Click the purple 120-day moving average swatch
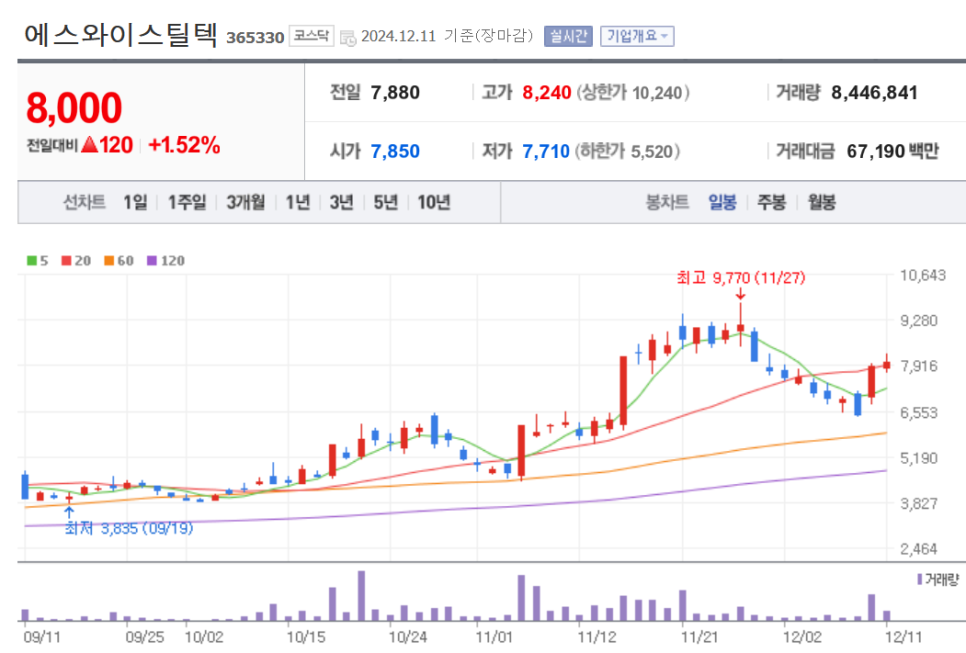Image resolution: width=966 pixels, height=653 pixels. (x=152, y=261)
